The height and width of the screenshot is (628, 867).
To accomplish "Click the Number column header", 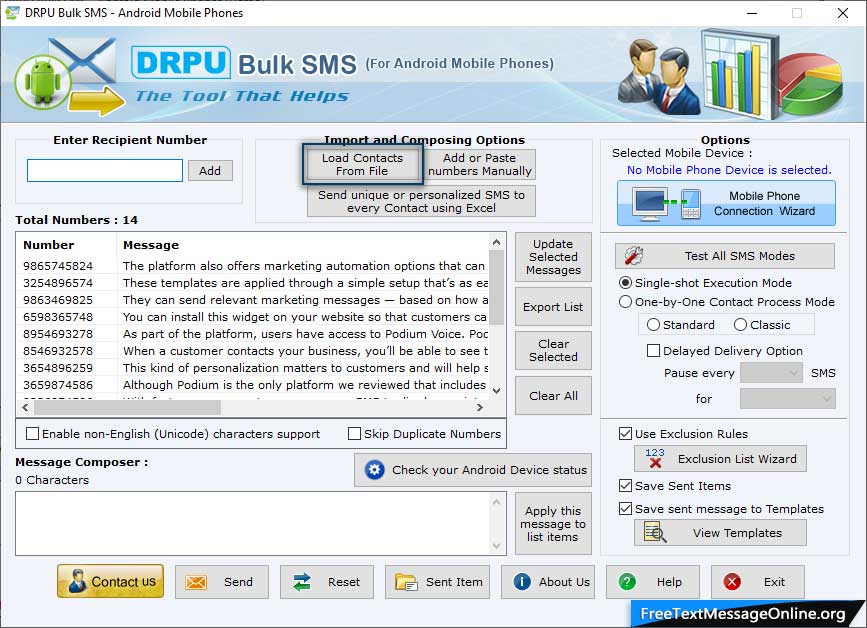I will [x=67, y=245].
